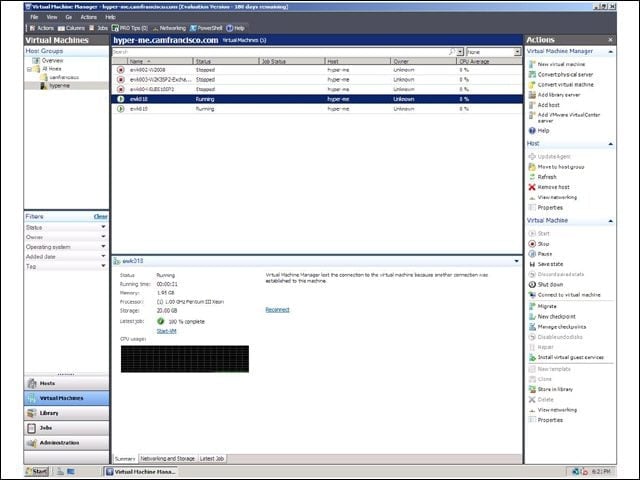This screenshot has height=480, width=640.
Task: Click the Convert physical server icon
Action: (532, 74)
